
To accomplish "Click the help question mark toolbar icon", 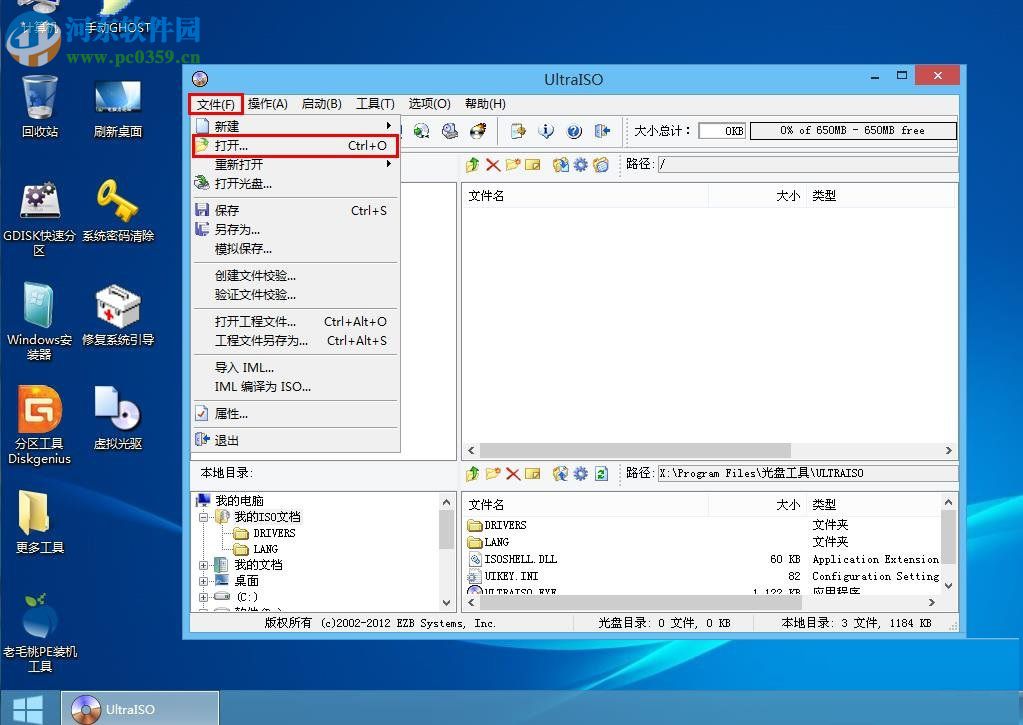I will click(574, 131).
